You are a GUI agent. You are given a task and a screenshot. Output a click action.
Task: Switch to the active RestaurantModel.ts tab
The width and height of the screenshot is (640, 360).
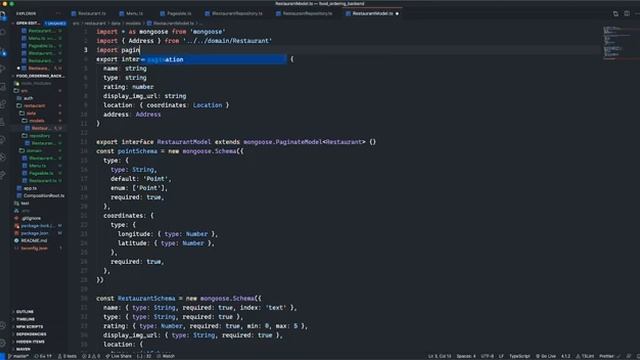(x=372, y=13)
